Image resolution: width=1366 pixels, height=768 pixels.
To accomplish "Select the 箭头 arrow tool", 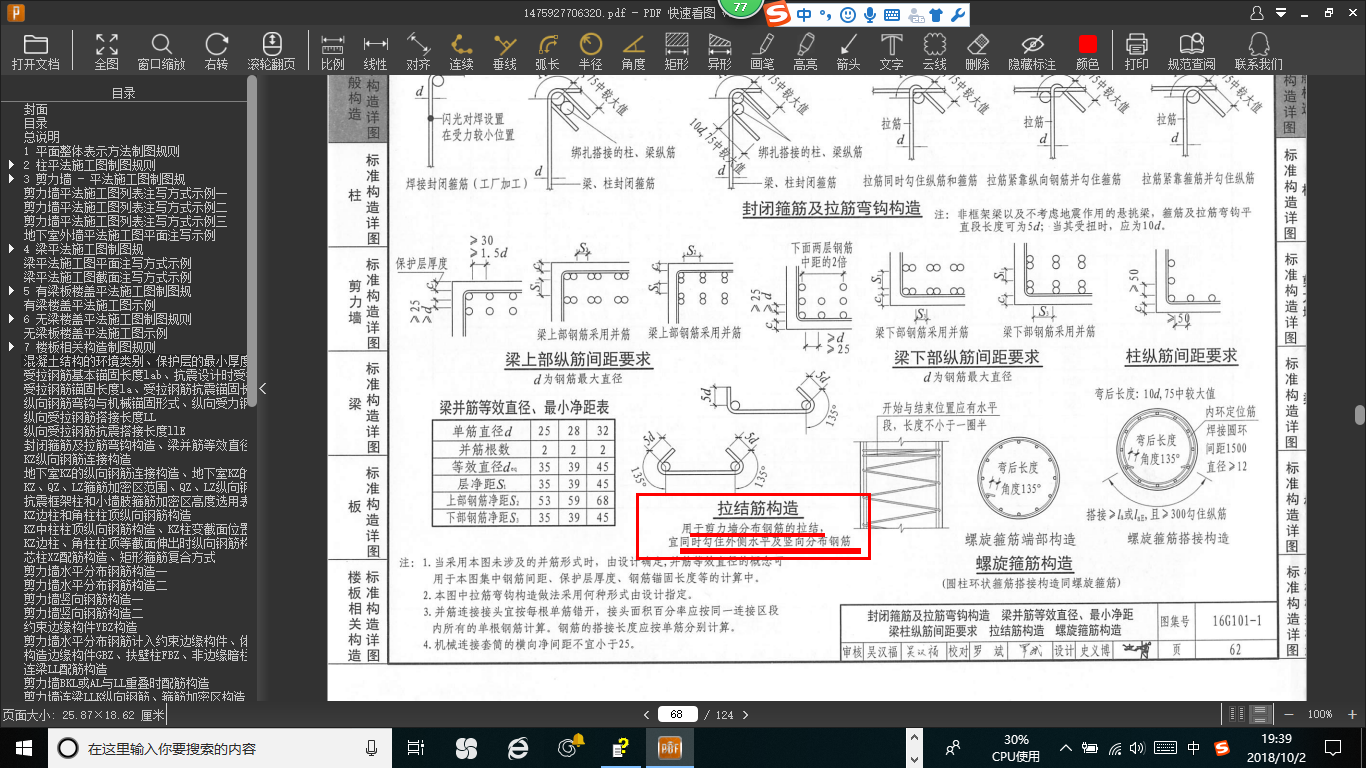I will 848,51.
